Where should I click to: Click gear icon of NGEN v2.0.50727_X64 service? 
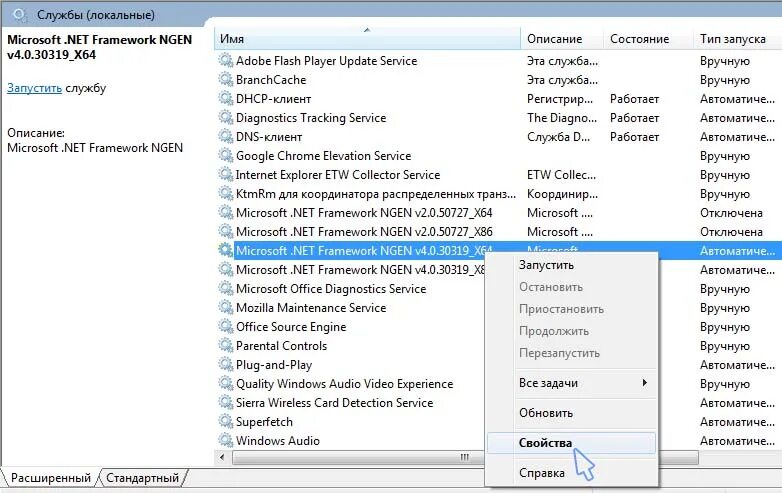click(x=225, y=213)
